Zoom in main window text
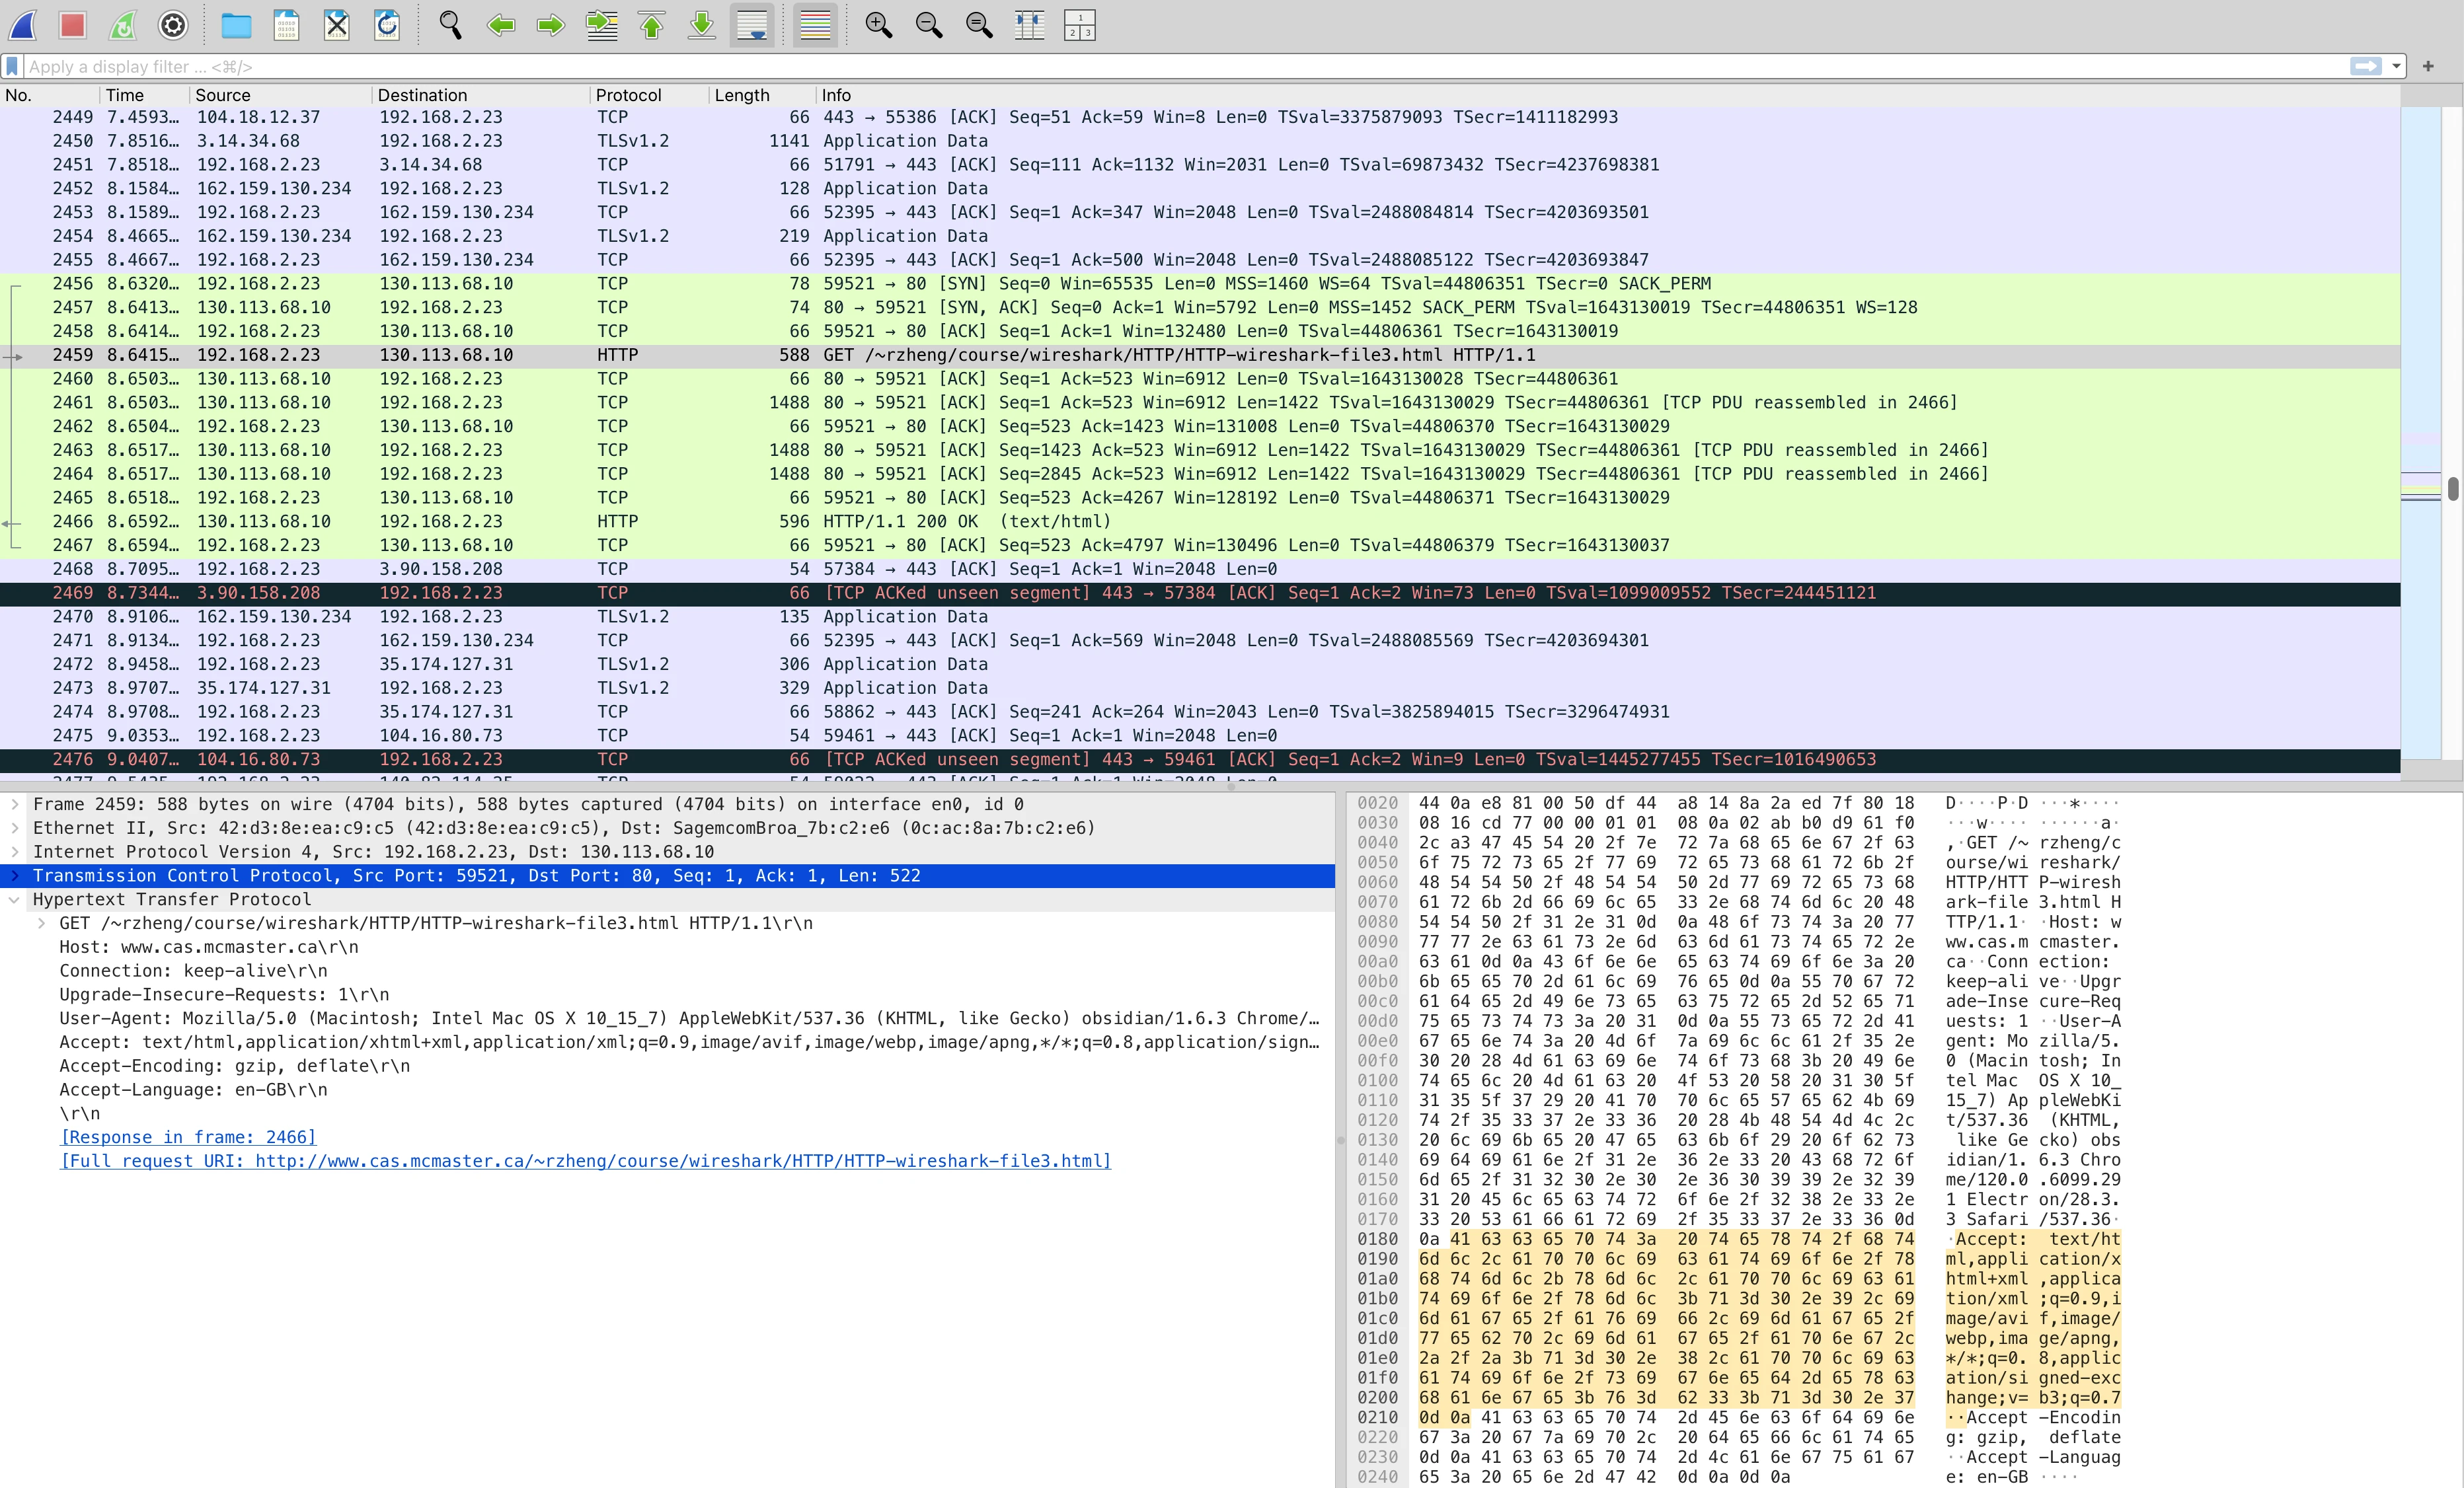 click(x=878, y=25)
